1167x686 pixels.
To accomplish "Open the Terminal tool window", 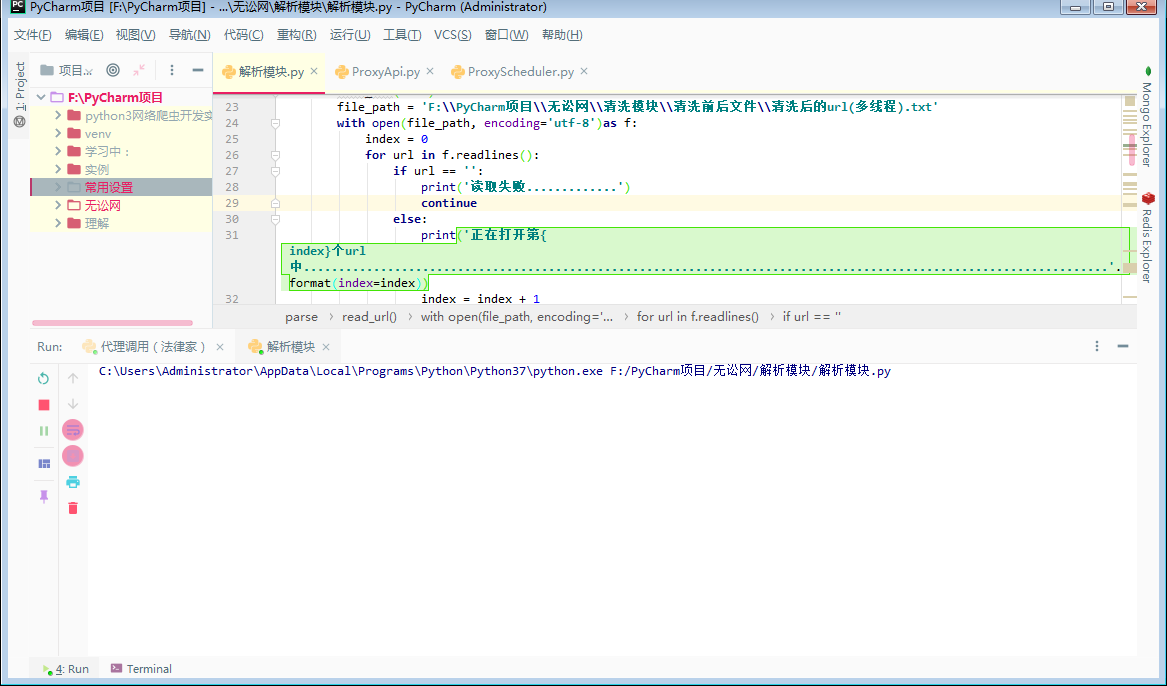I will [141, 669].
